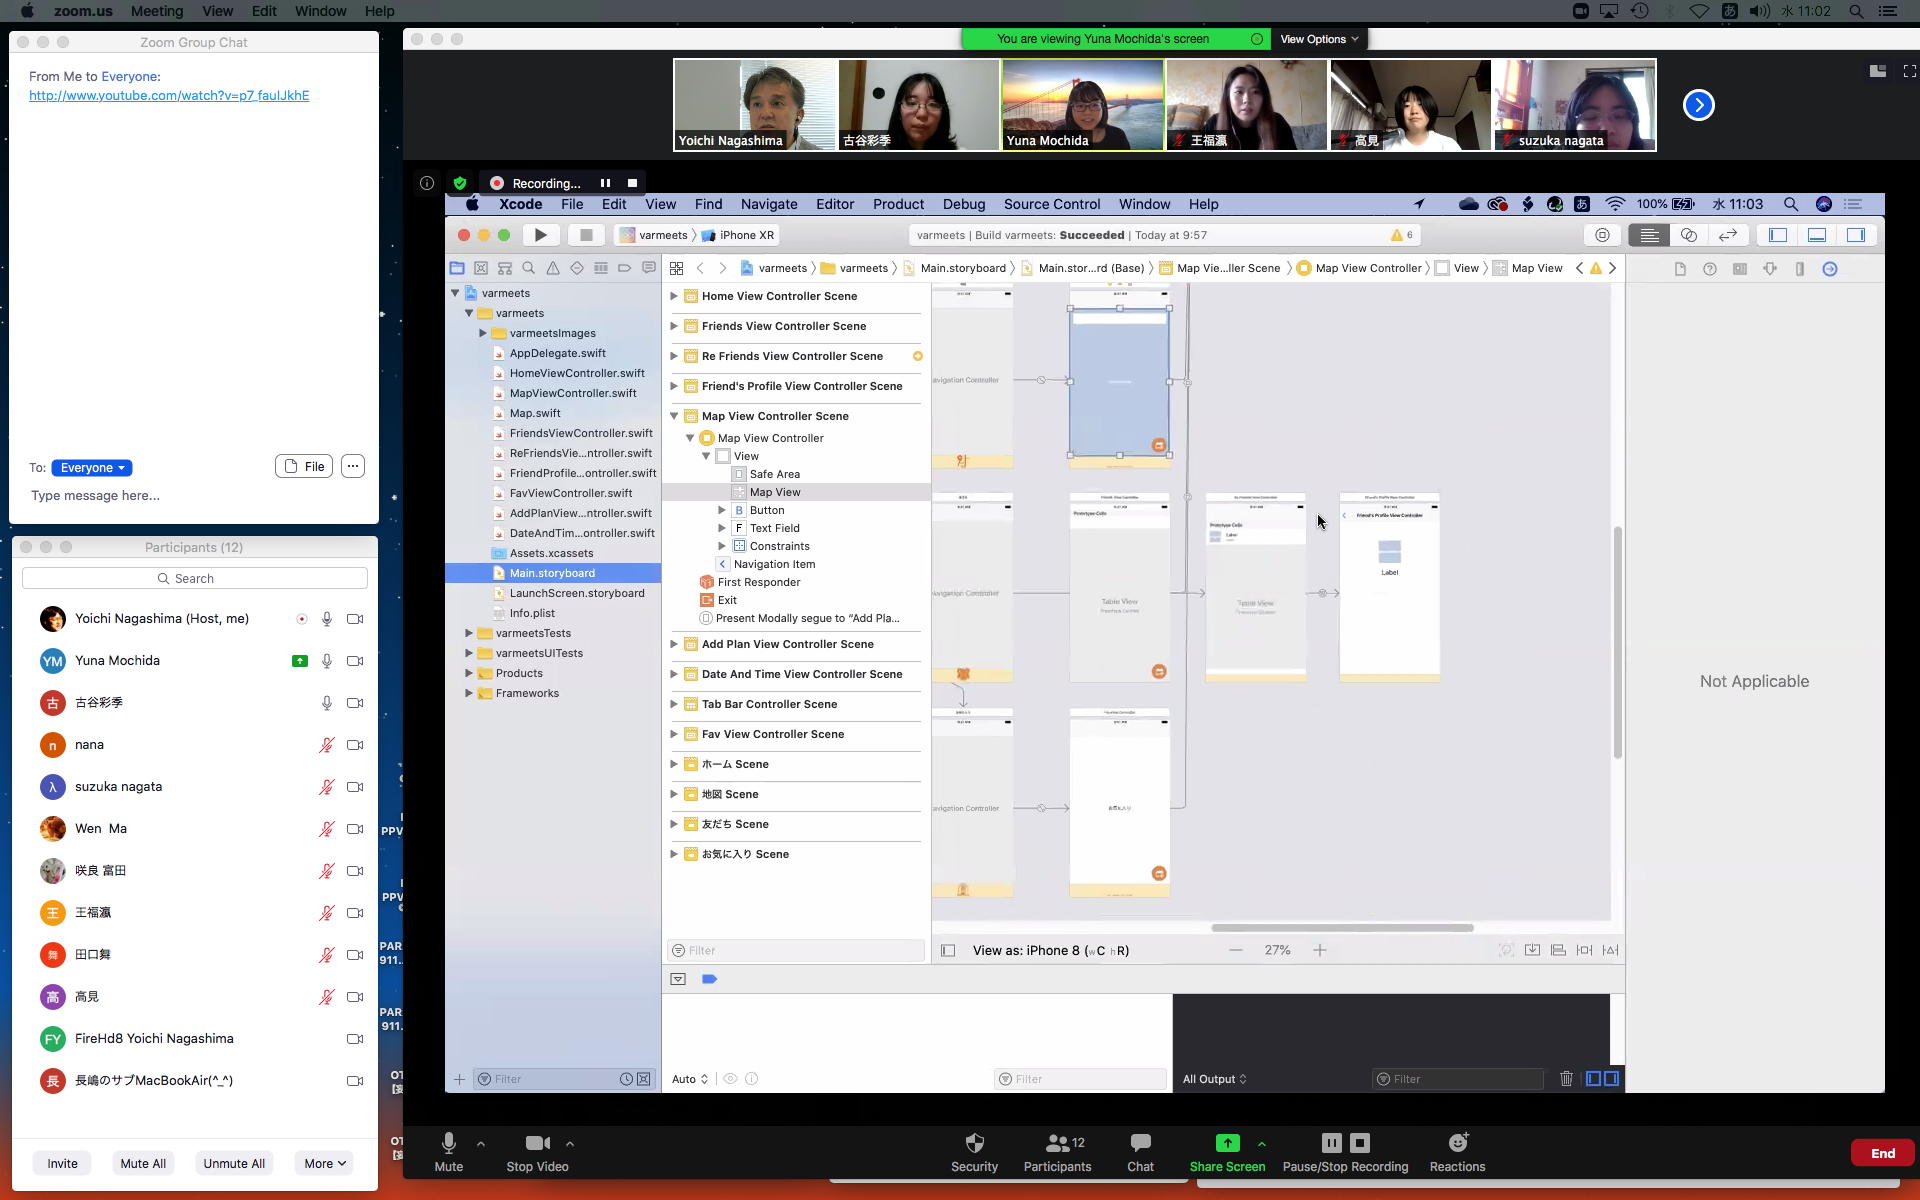Unmute nana's microphone in participants list
The height and width of the screenshot is (1200, 1920).
326,745
